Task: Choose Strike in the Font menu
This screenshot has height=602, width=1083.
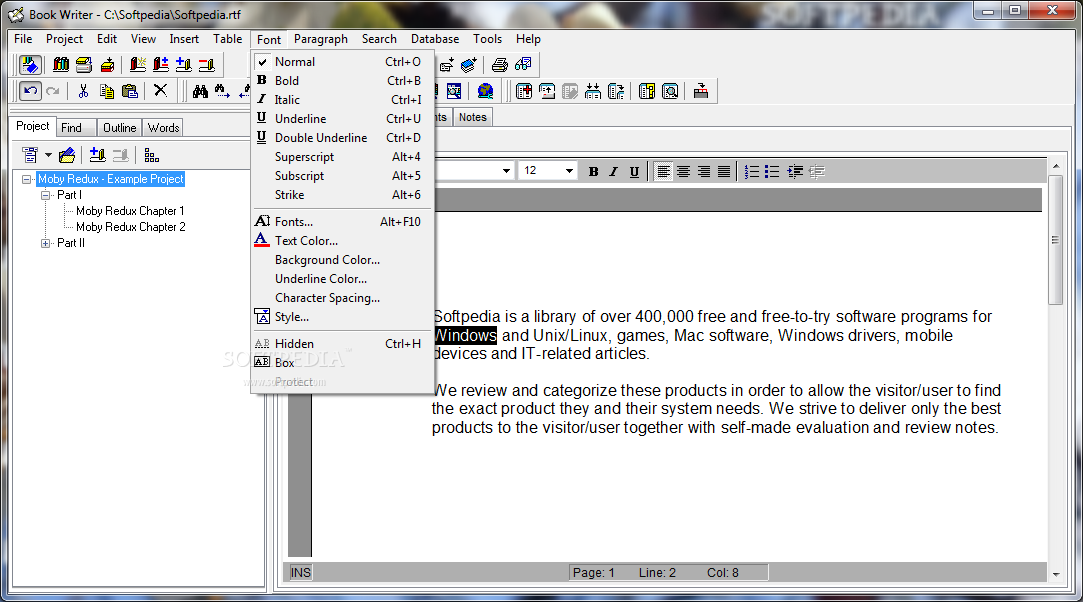Action: [343, 195]
